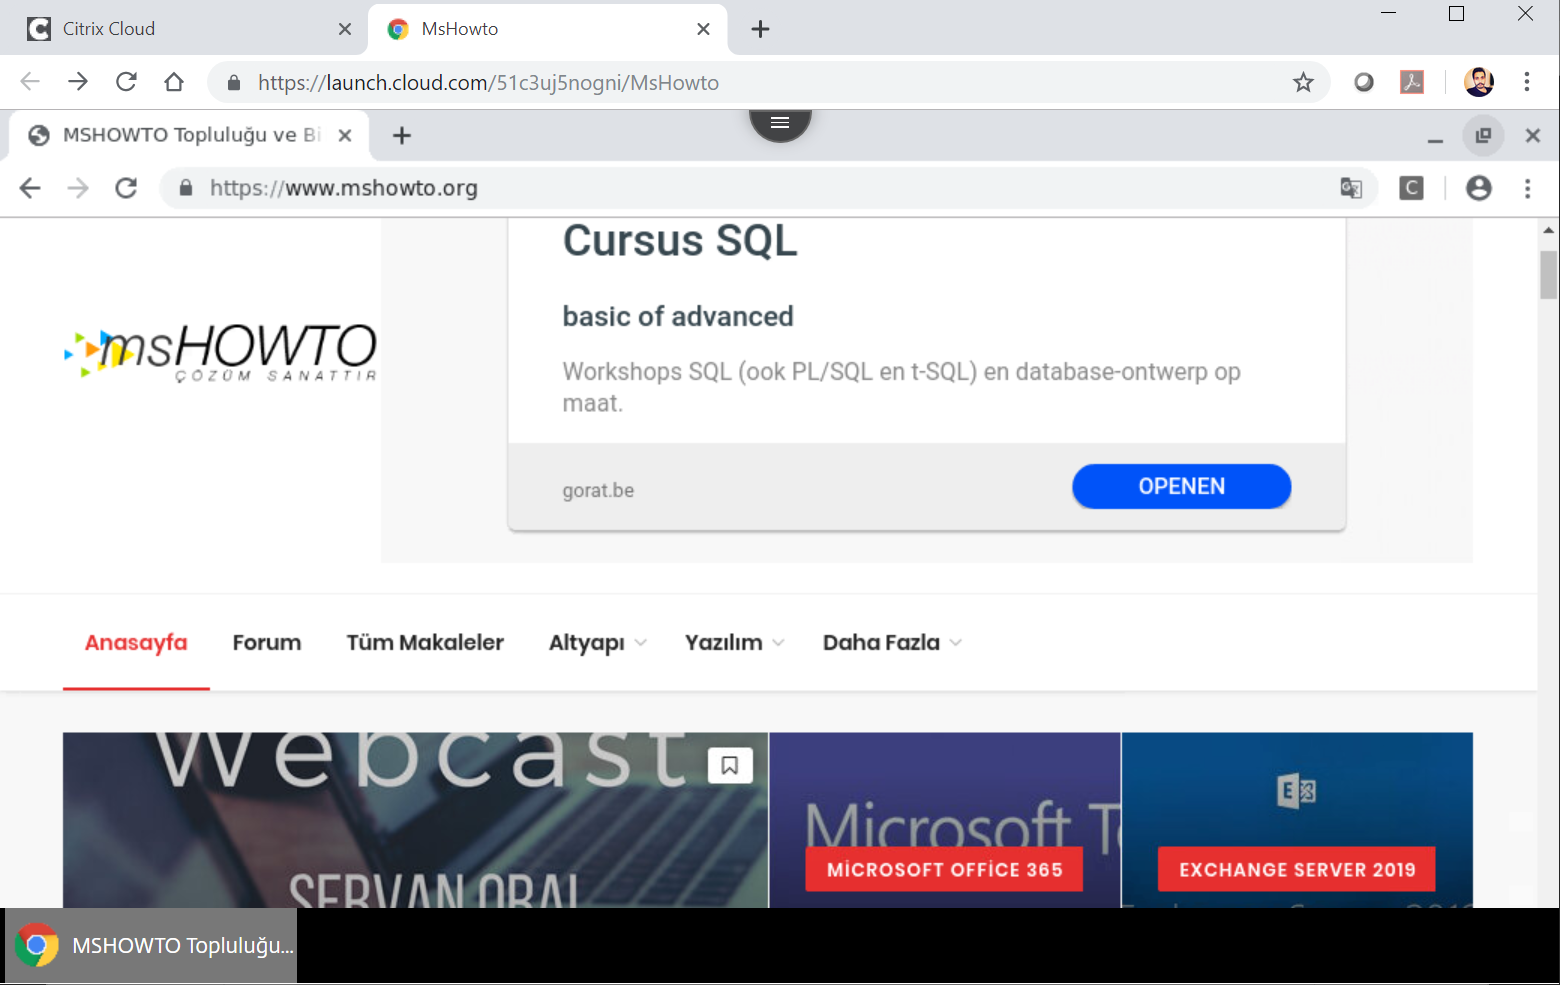Close the MsHowto outer browser tab
Viewport: 1560px width, 985px height.
703,29
